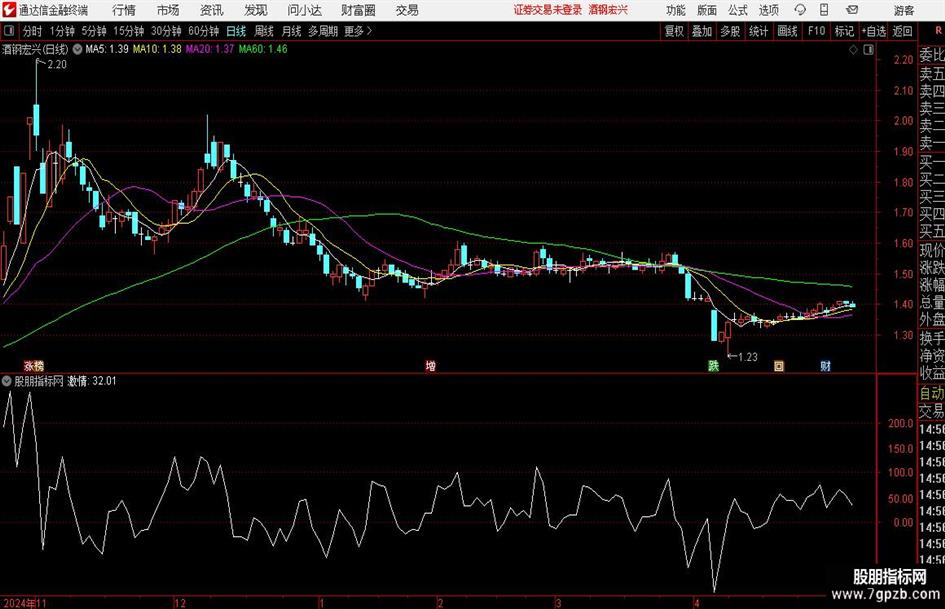Click the 叠加 overlay button
The height and width of the screenshot is (609, 945).
pyautogui.click(x=702, y=31)
